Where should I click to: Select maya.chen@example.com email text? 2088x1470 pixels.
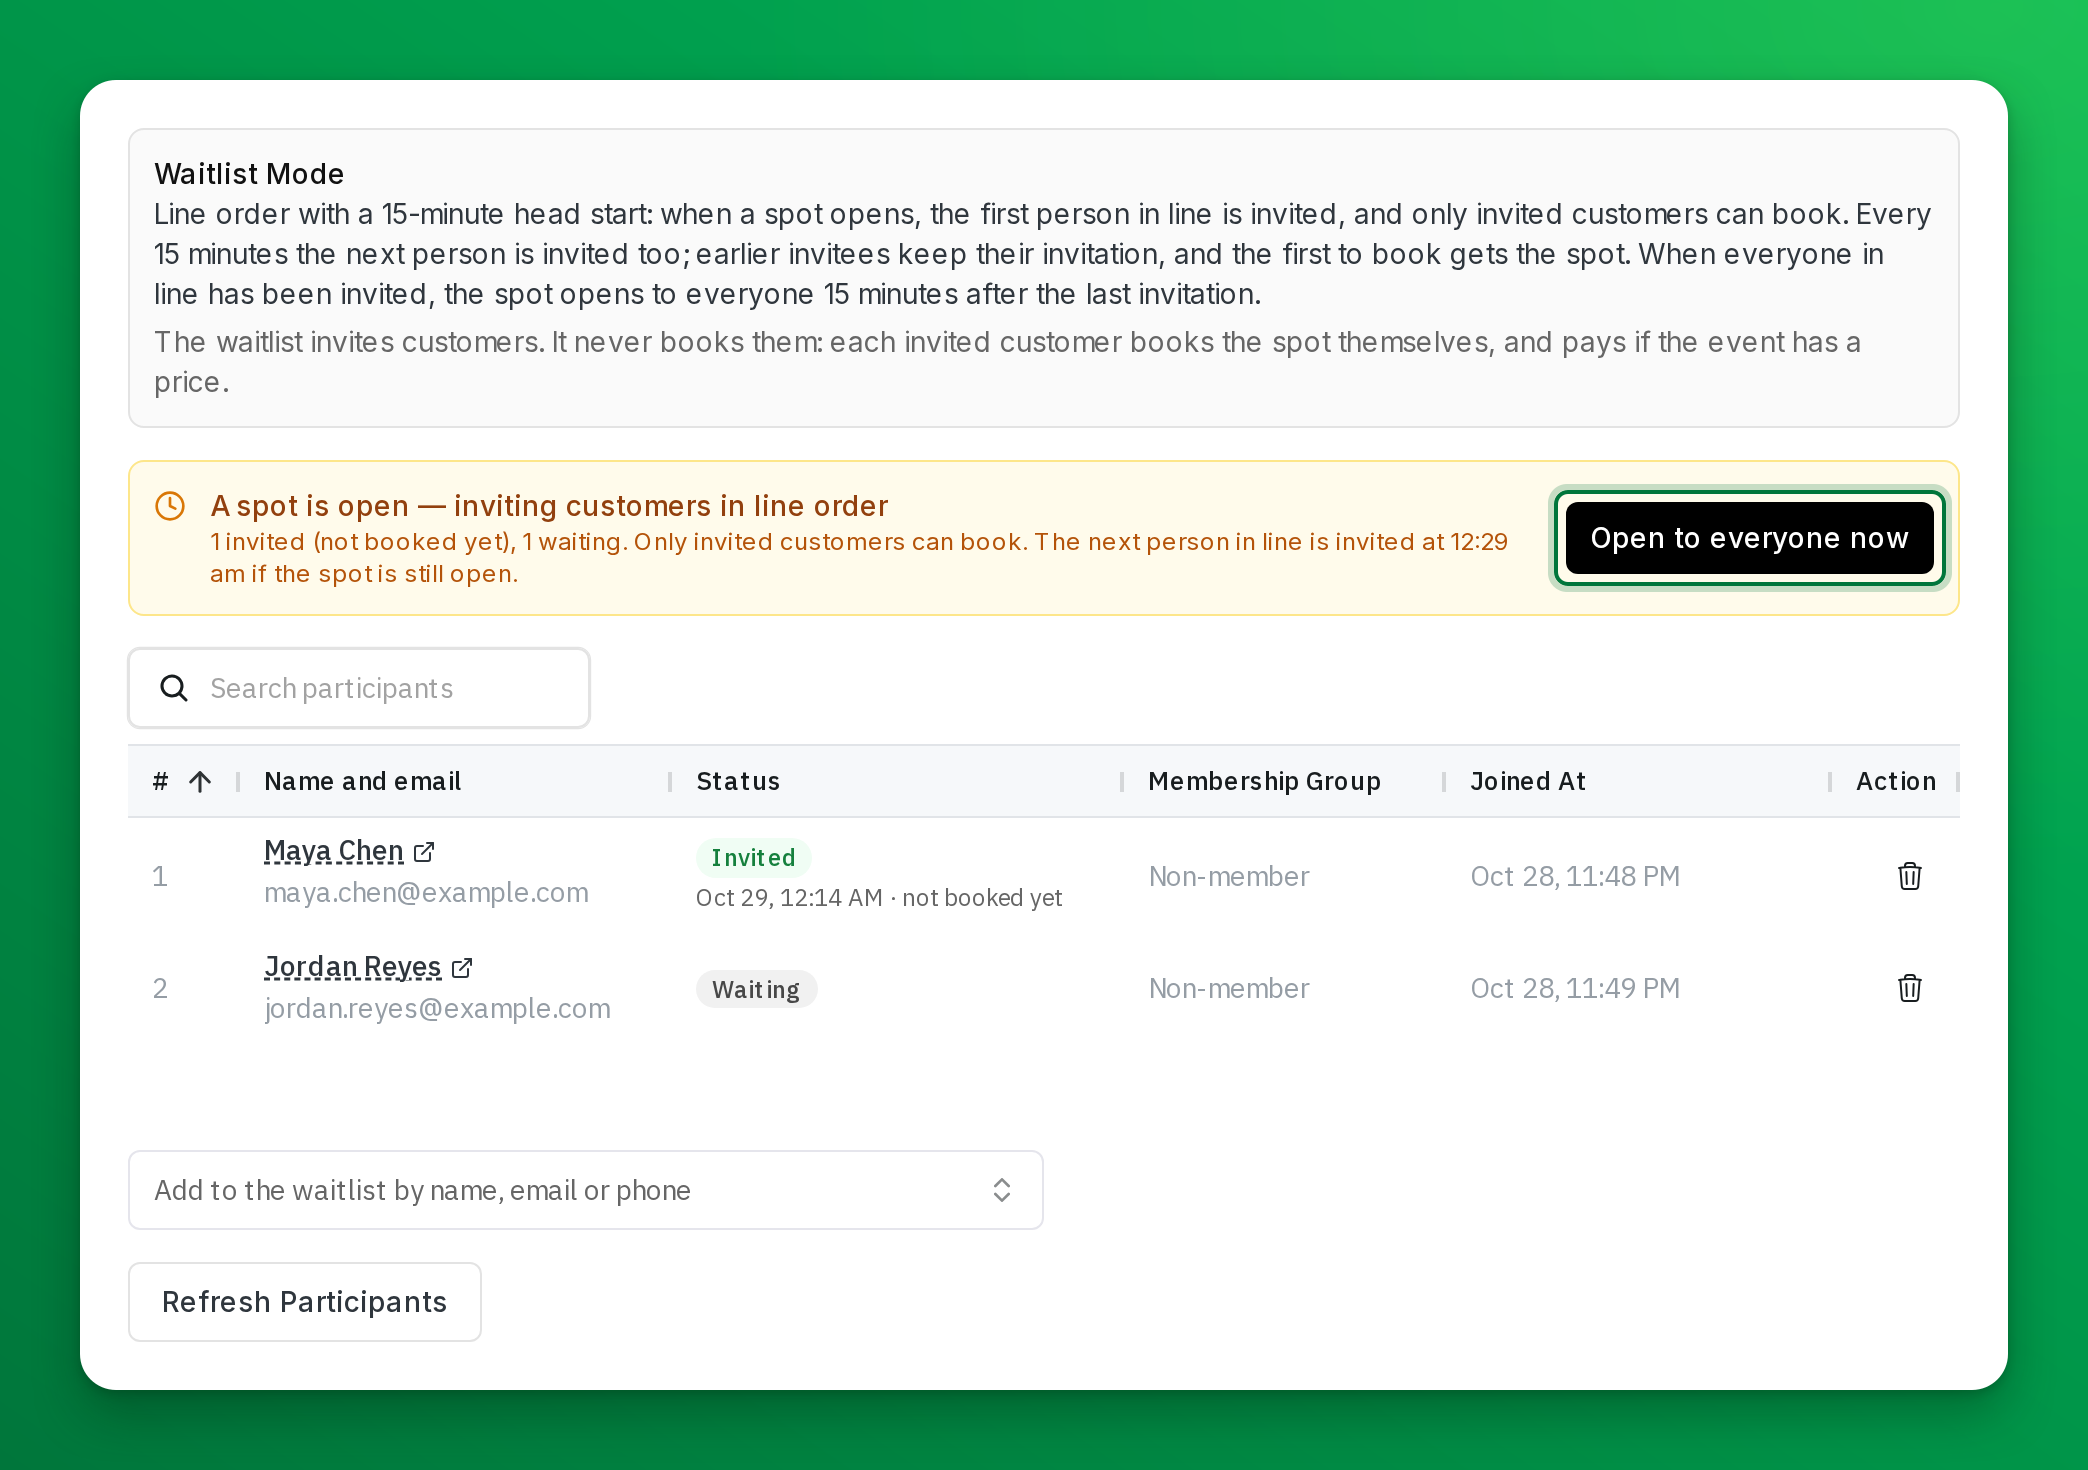point(426,893)
